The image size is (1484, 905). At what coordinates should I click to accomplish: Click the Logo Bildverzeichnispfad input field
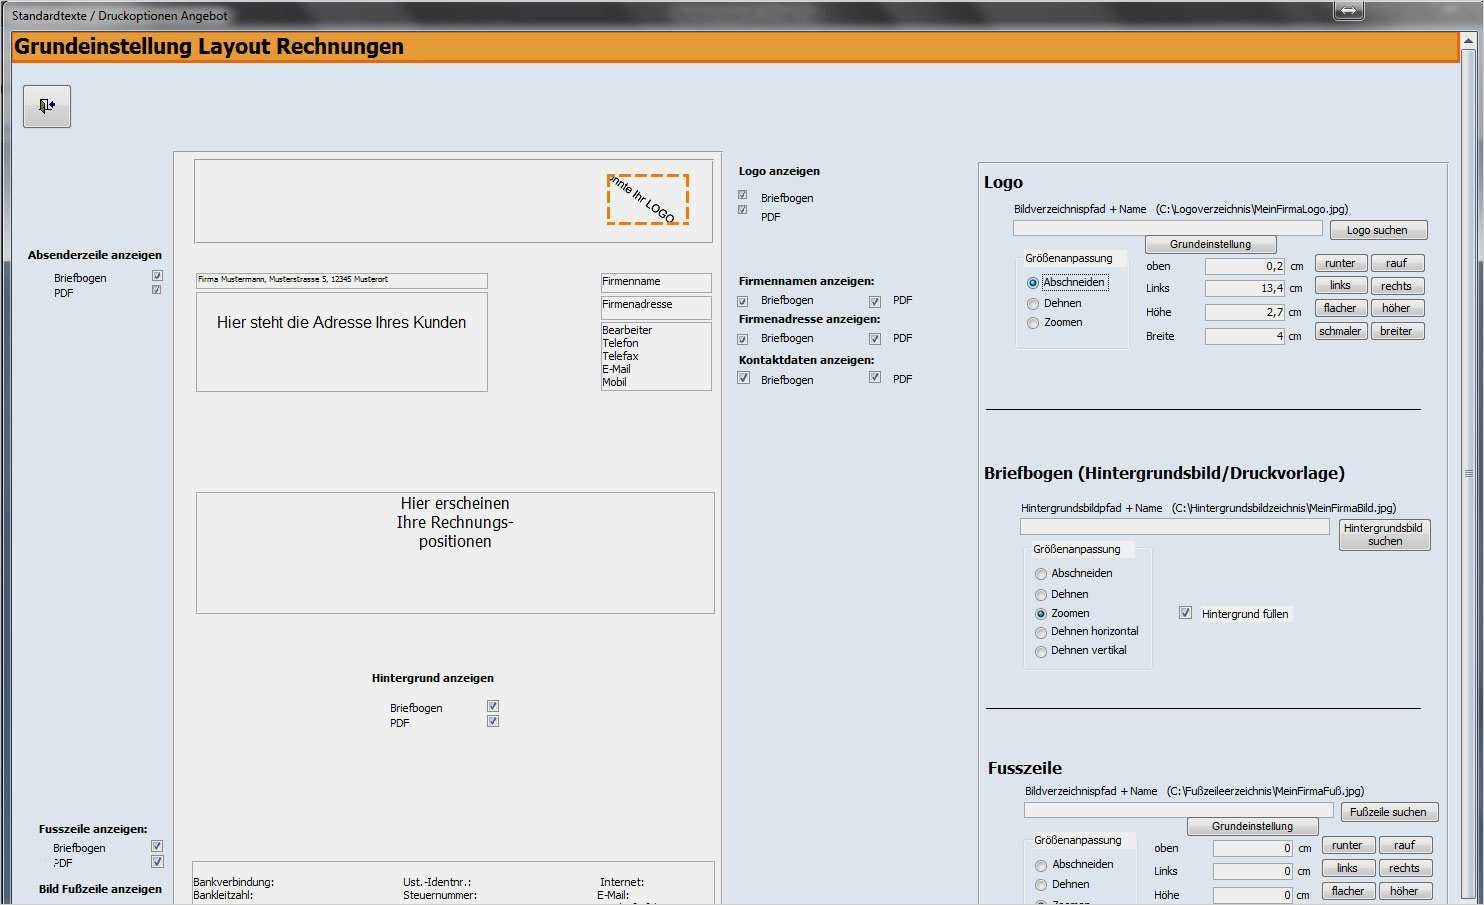point(1167,229)
